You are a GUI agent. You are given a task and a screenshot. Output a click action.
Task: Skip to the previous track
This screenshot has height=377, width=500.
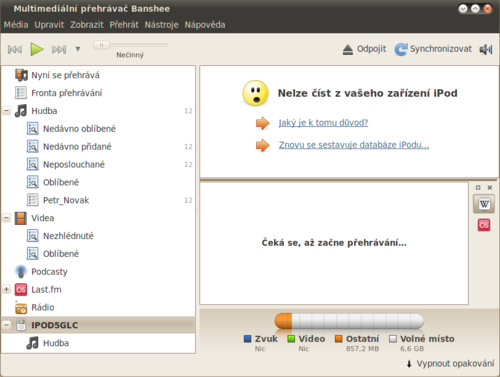(15, 50)
